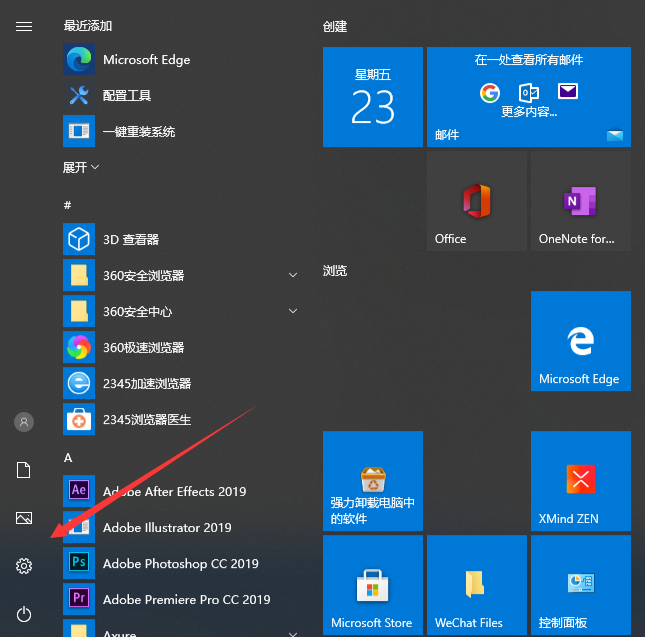
Task: Click 展开 to expand recently added
Action: (81, 167)
